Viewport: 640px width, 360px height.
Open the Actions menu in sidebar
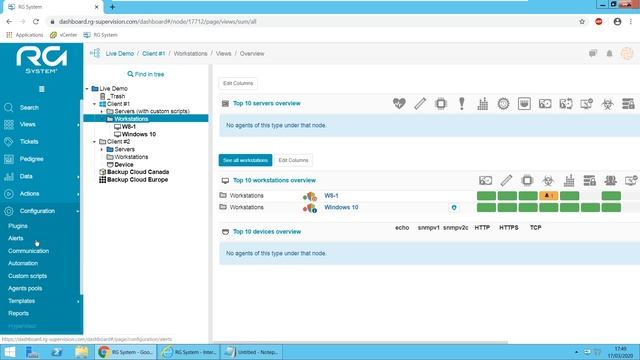click(x=29, y=194)
